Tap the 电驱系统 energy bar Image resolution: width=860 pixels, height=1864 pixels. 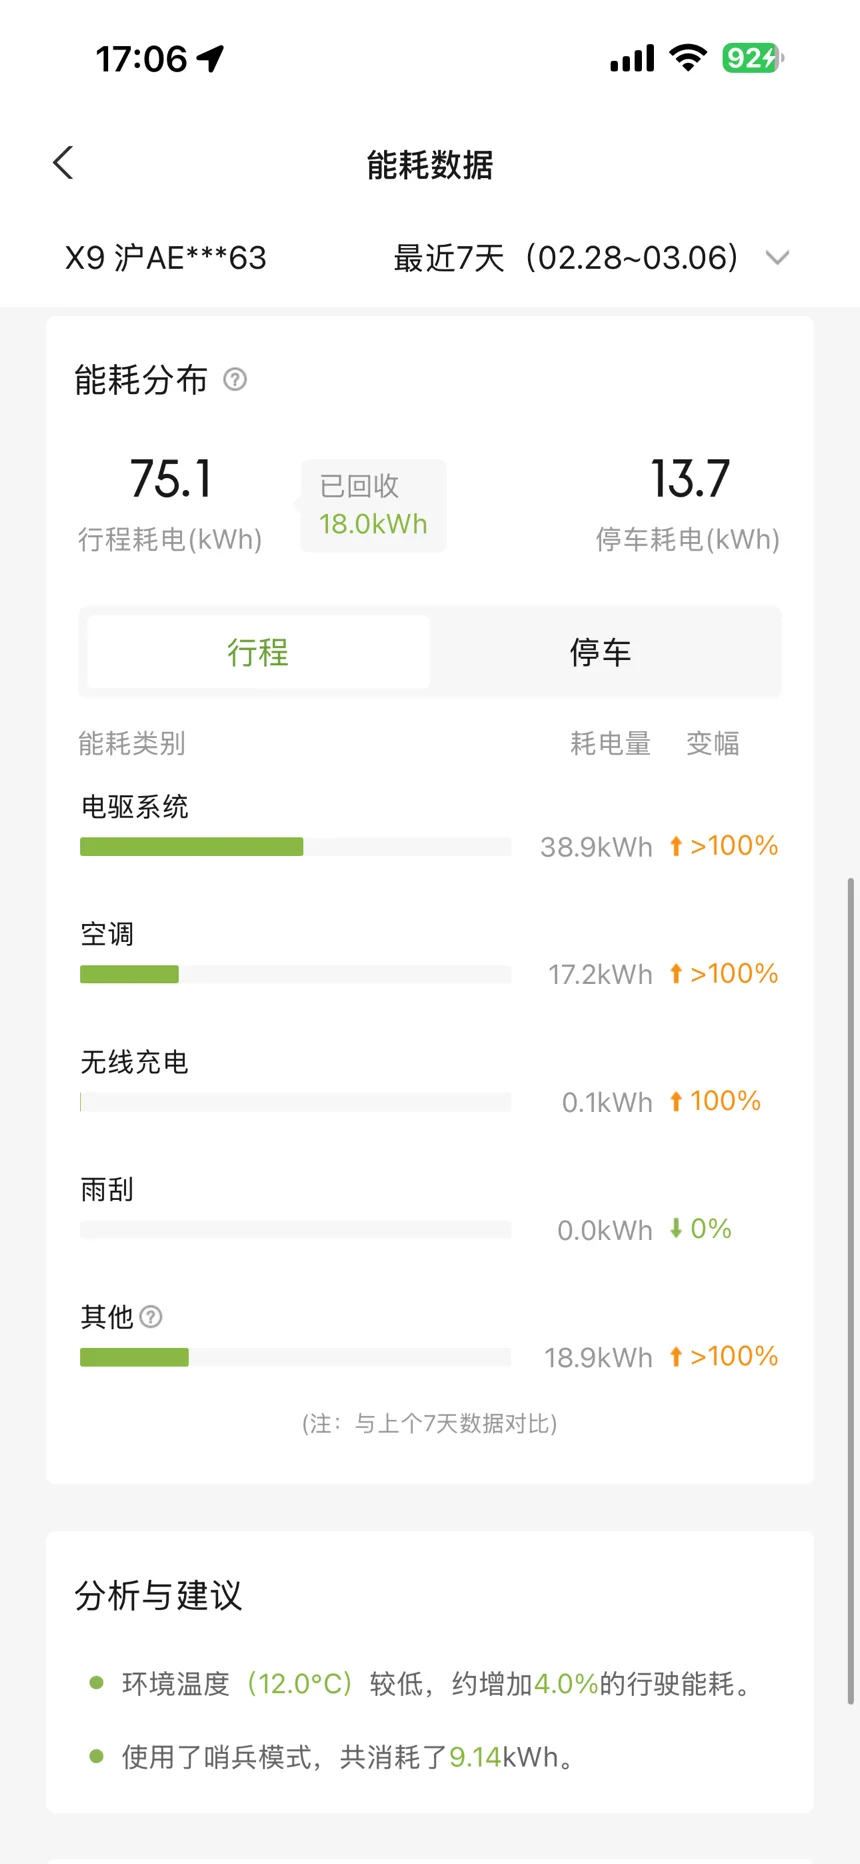point(192,847)
